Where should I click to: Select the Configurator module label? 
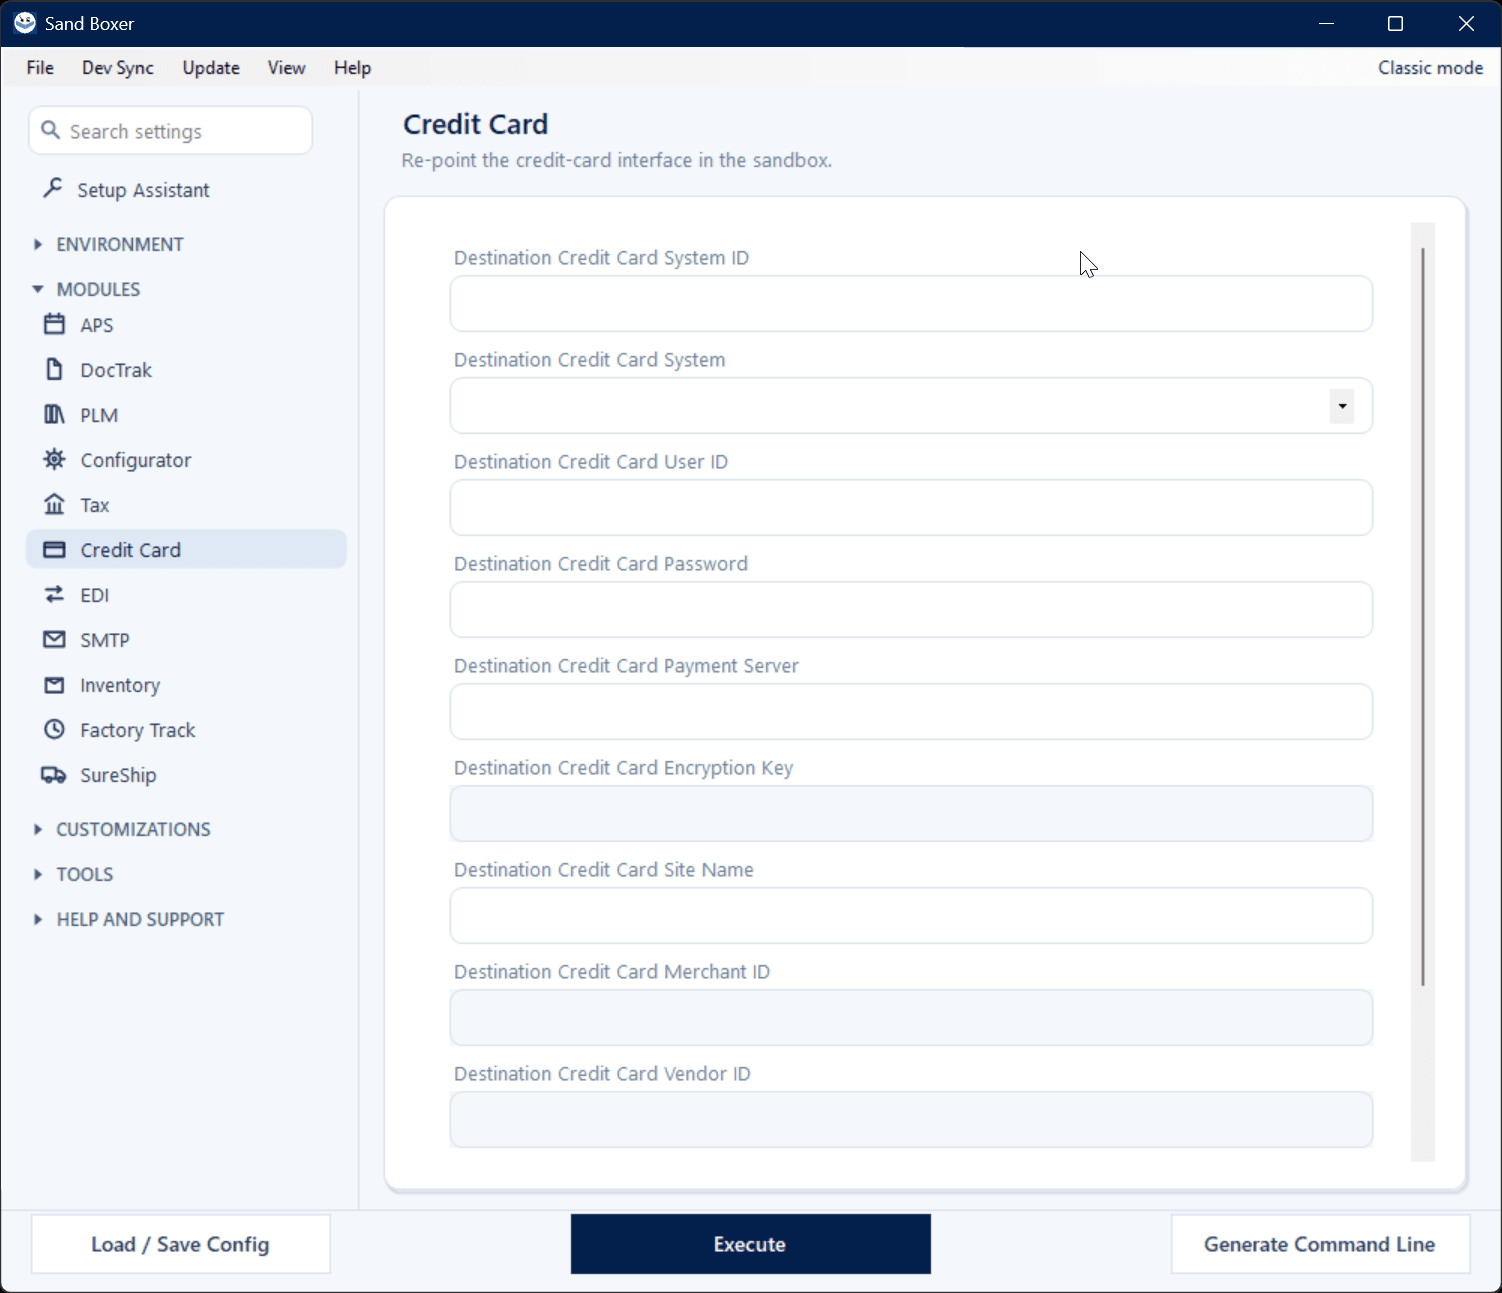(x=136, y=460)
